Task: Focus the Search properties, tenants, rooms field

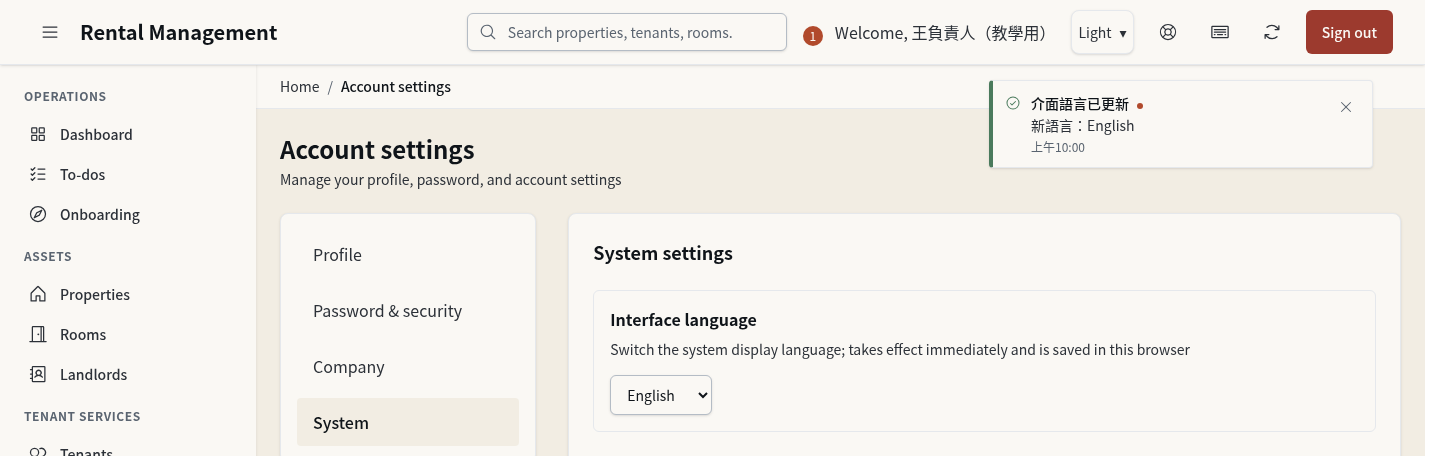Action: (627, 32)
